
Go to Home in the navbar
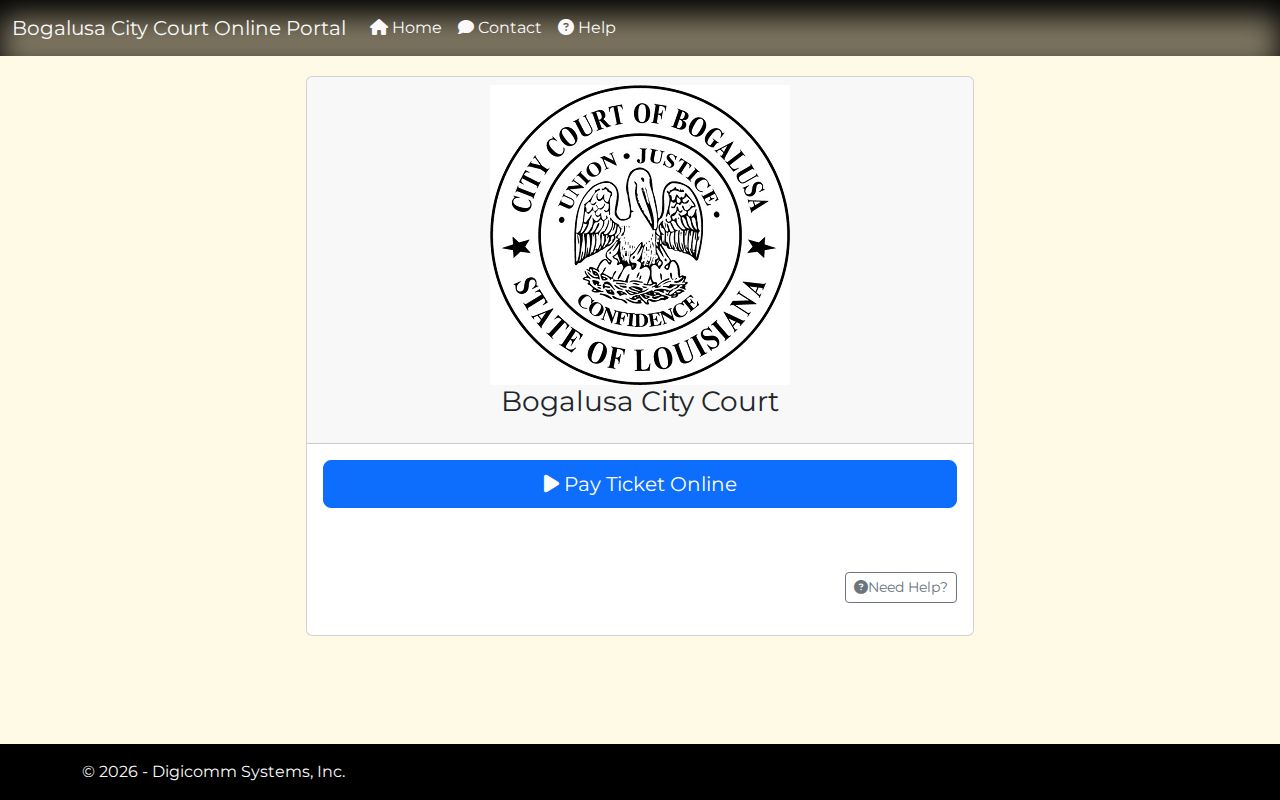[406, 28]
